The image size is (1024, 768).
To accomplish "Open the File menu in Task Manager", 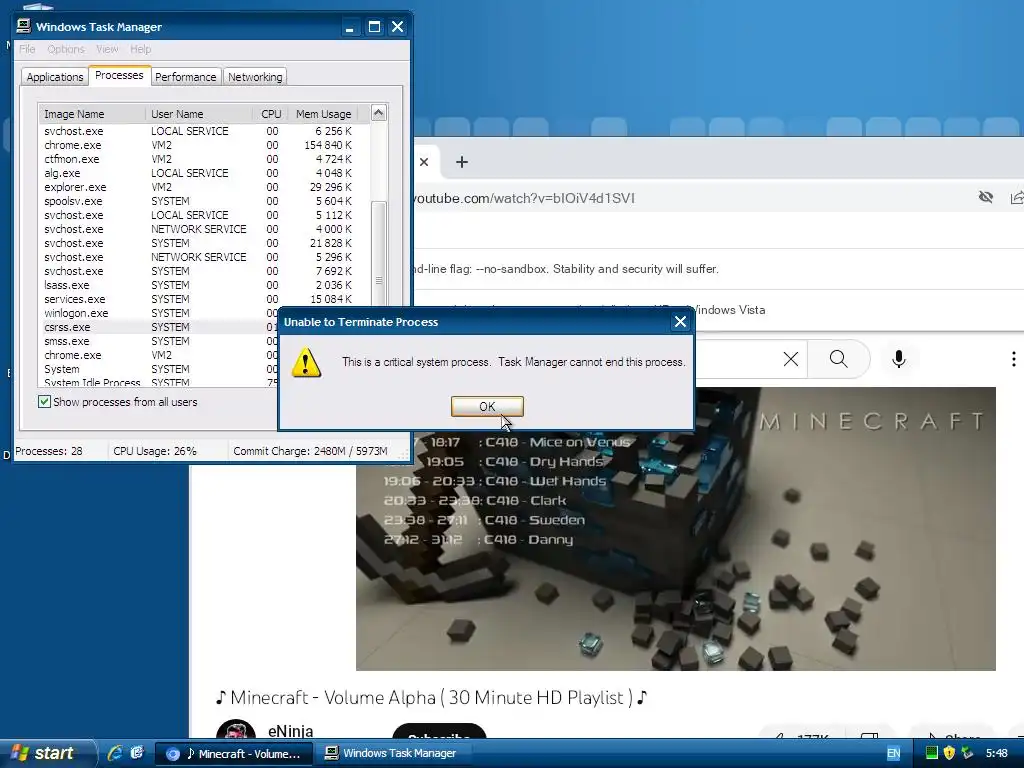I will pyautogui.click(x=27, y=49).
